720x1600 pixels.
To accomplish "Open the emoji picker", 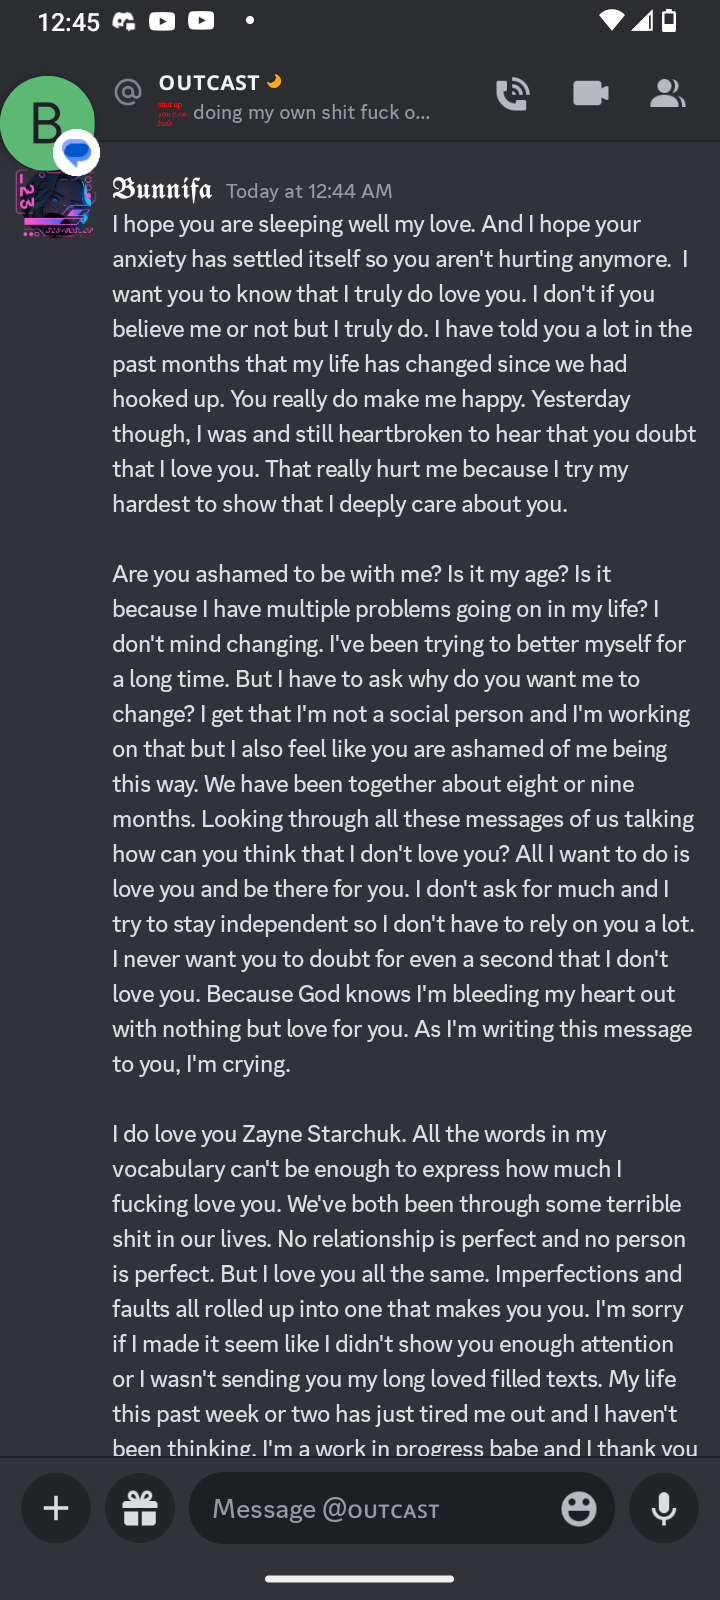I will 578,1508.
